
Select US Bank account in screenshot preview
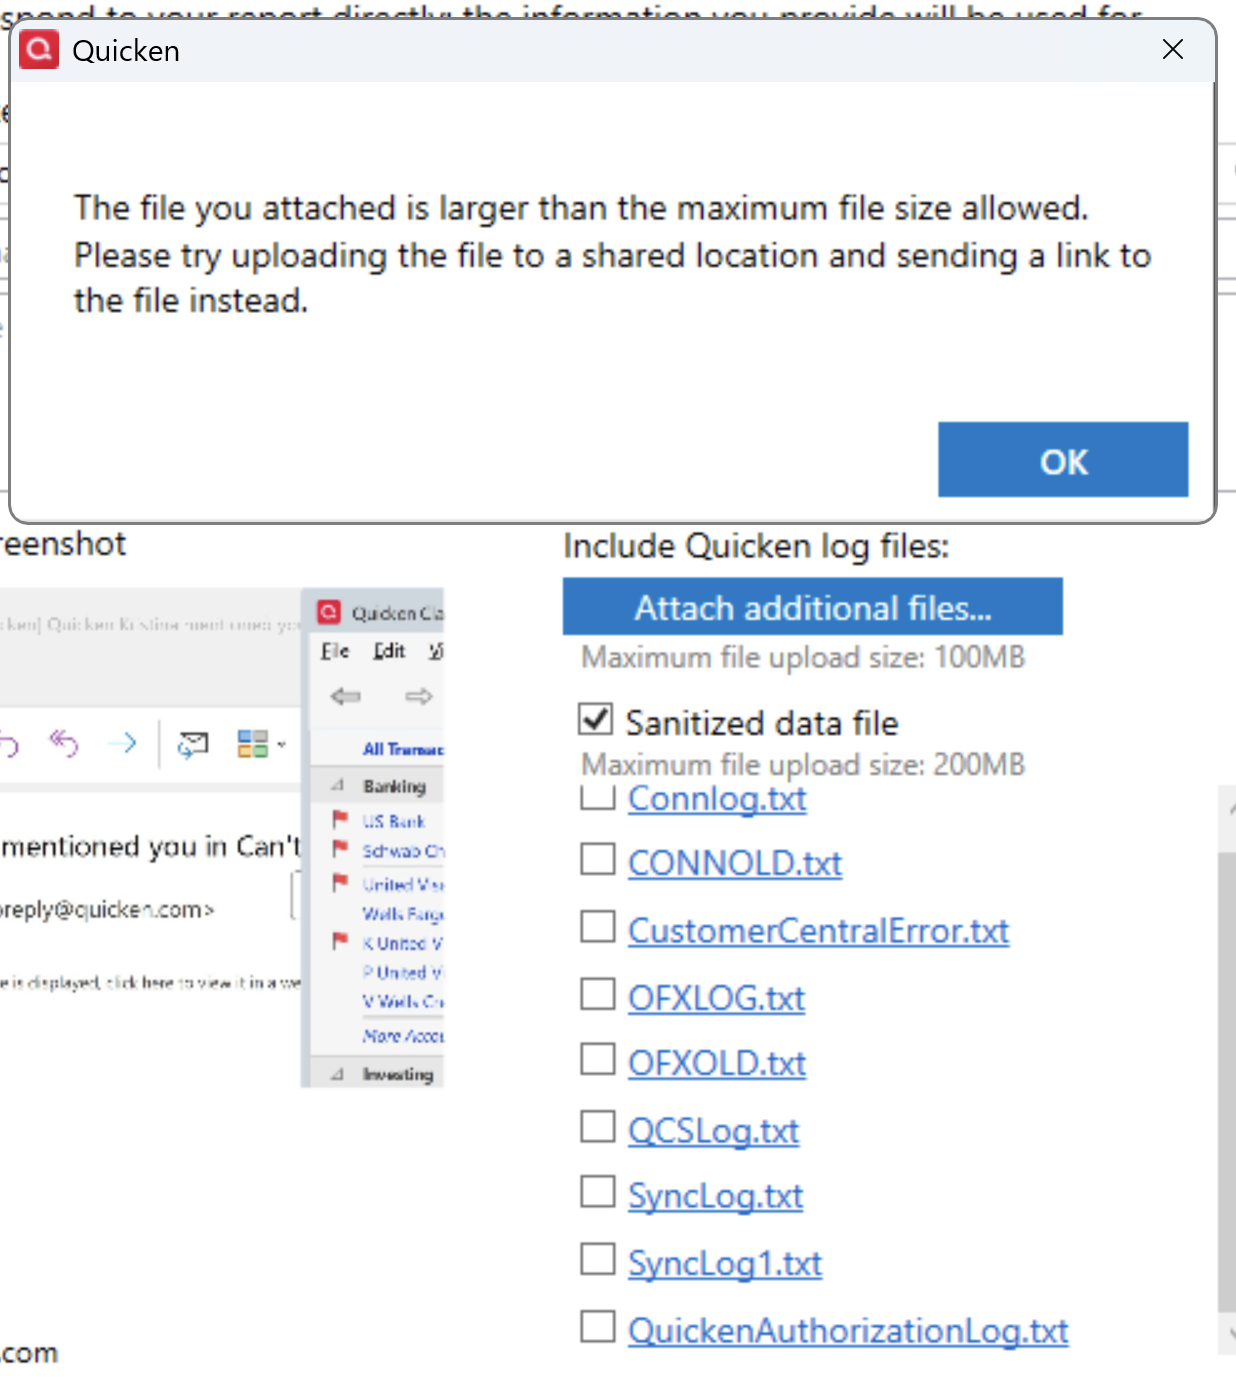point(394,821)
